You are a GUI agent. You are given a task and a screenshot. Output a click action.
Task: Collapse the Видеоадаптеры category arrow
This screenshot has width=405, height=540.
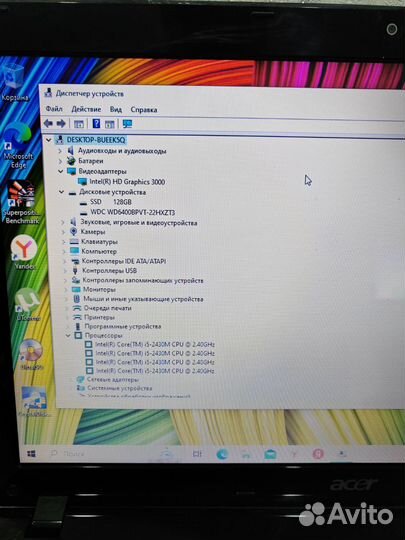point(61,171)
